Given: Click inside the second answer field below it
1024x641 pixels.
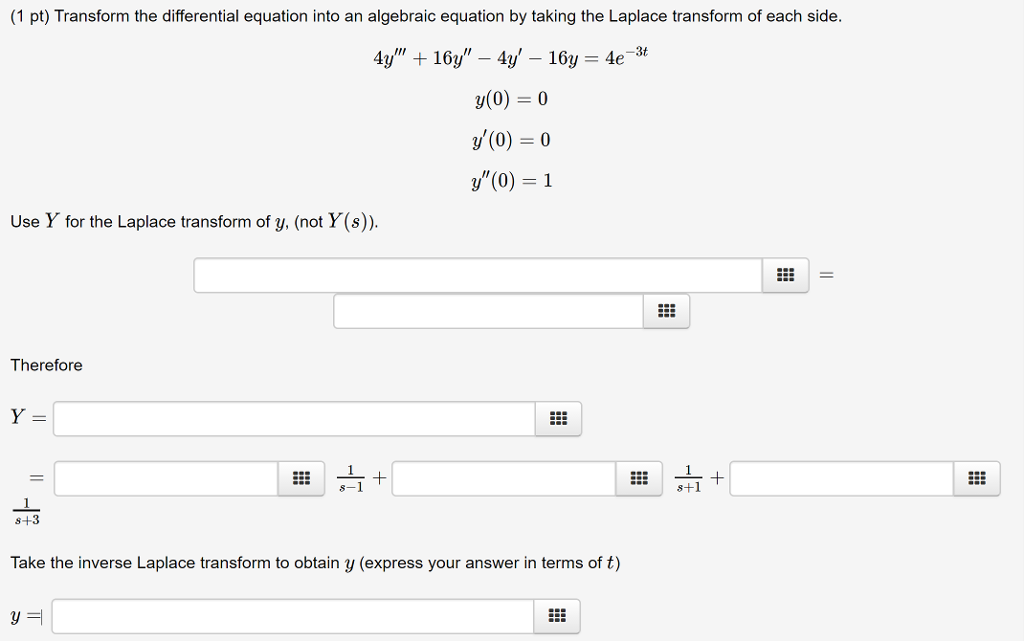Looking at the screenshot, I should [x=486, y=310].
